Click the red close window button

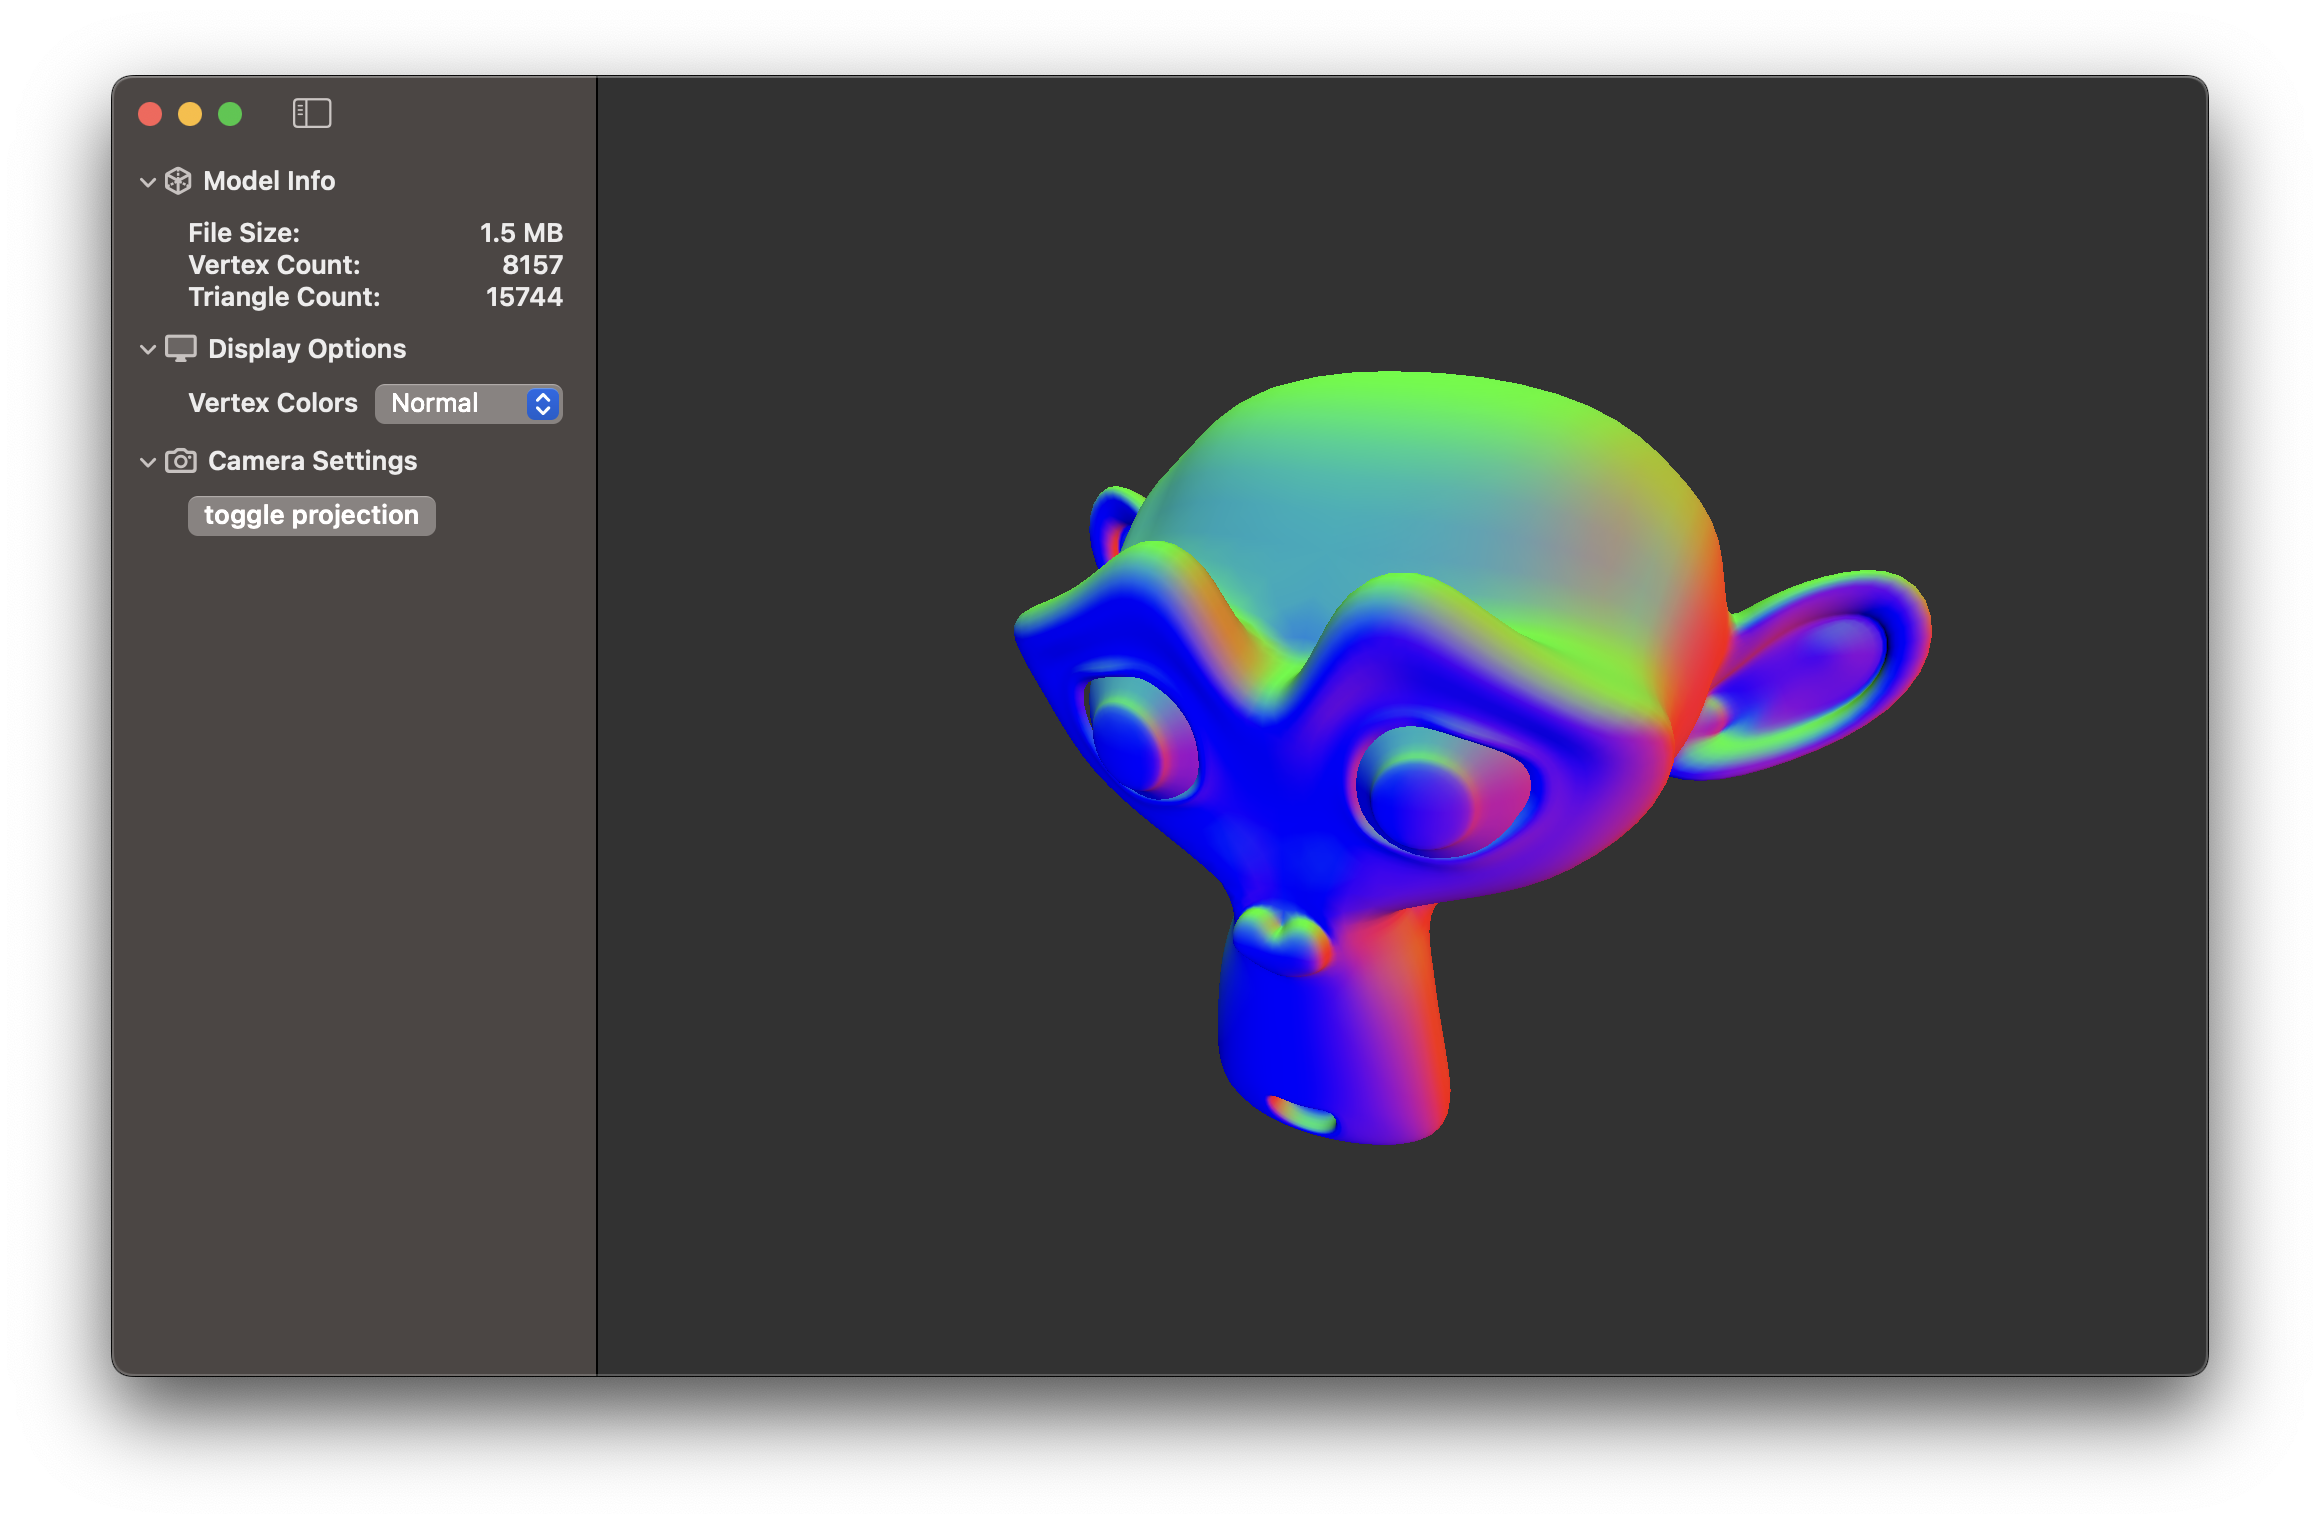click(x=150, y=114)
